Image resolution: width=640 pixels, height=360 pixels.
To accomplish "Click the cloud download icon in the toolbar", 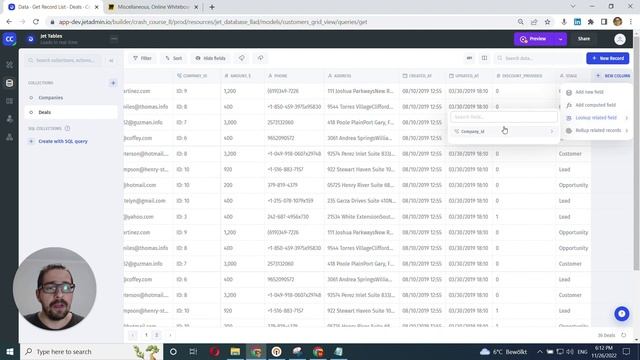I will [242, 58].
